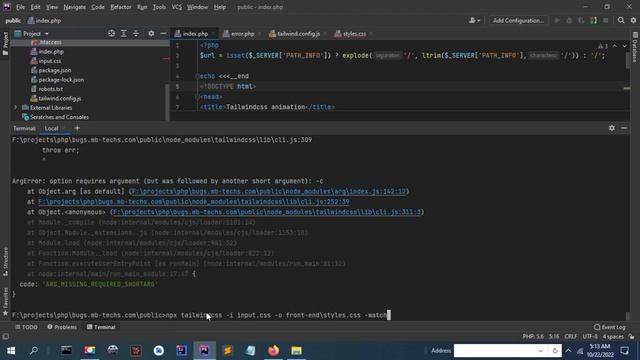Click Collapse All icon in Project panel
The width and height of the screenshot is (640, 360).
tap(136, 33)
